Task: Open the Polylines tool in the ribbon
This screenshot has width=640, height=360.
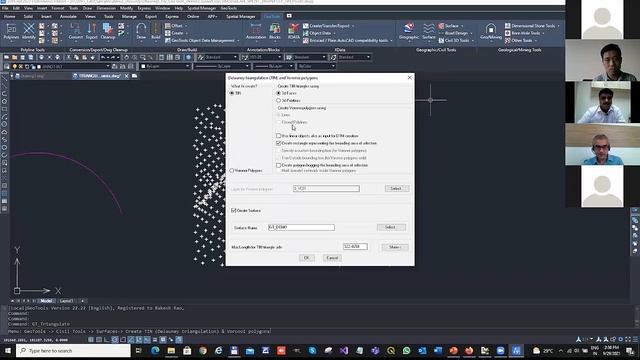Action: (11, 31)
